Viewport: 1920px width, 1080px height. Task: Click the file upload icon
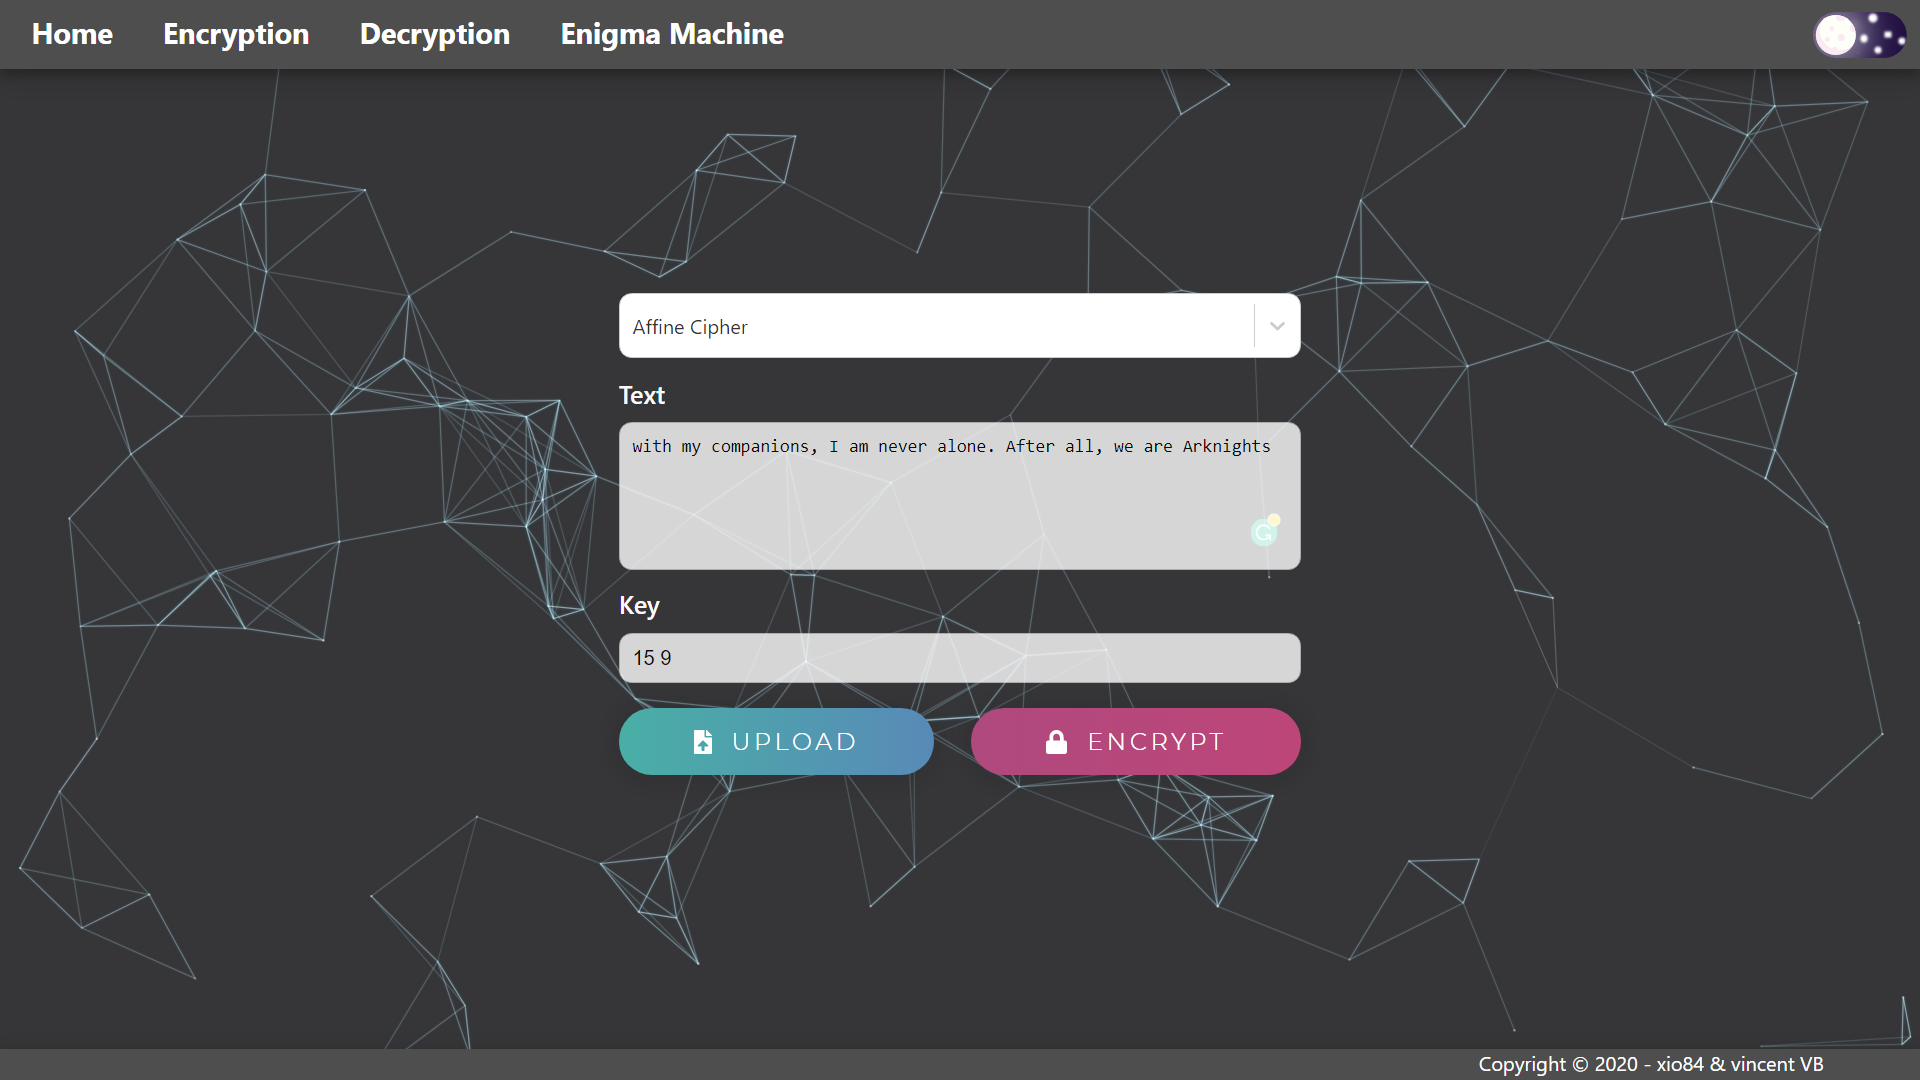[703, 742]
